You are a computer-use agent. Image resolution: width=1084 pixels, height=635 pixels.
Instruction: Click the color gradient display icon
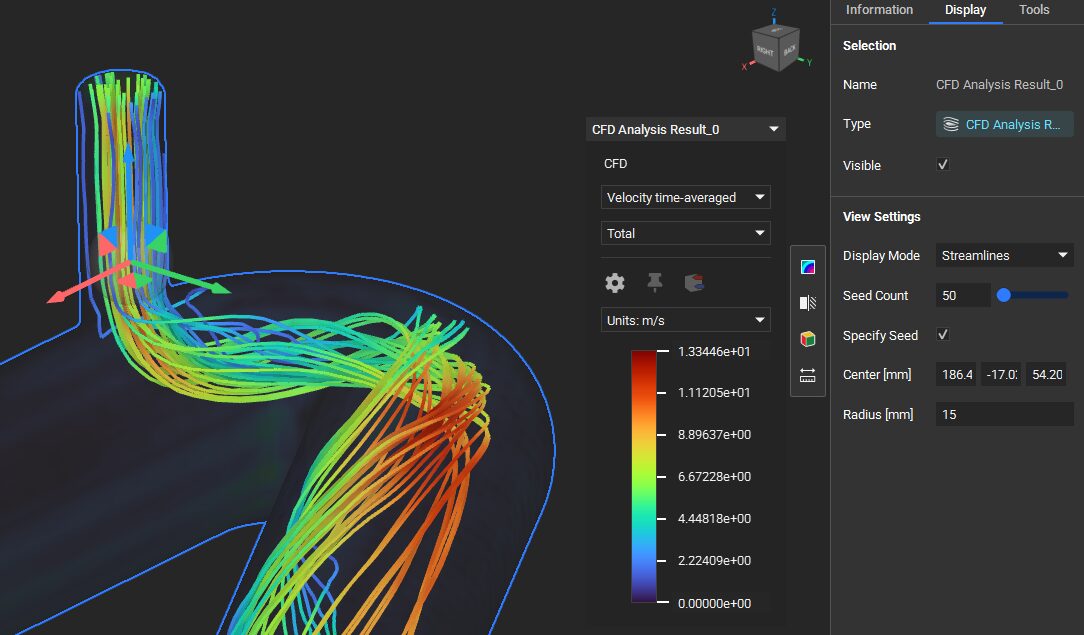pyautogui.click(x=808, y=267)
